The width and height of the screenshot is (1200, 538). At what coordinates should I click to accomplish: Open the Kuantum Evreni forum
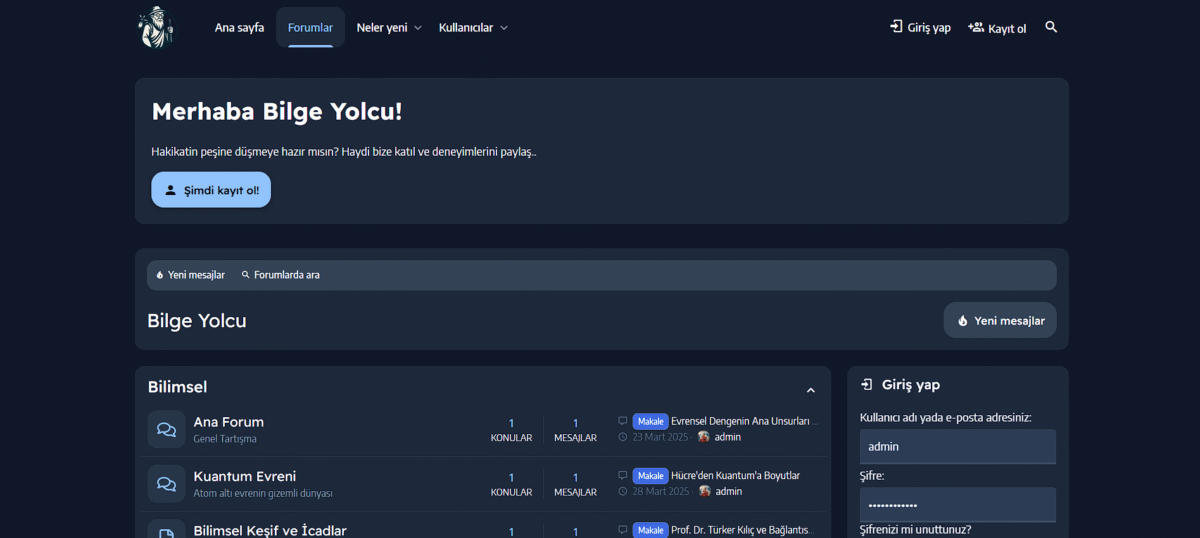point(245,476)
